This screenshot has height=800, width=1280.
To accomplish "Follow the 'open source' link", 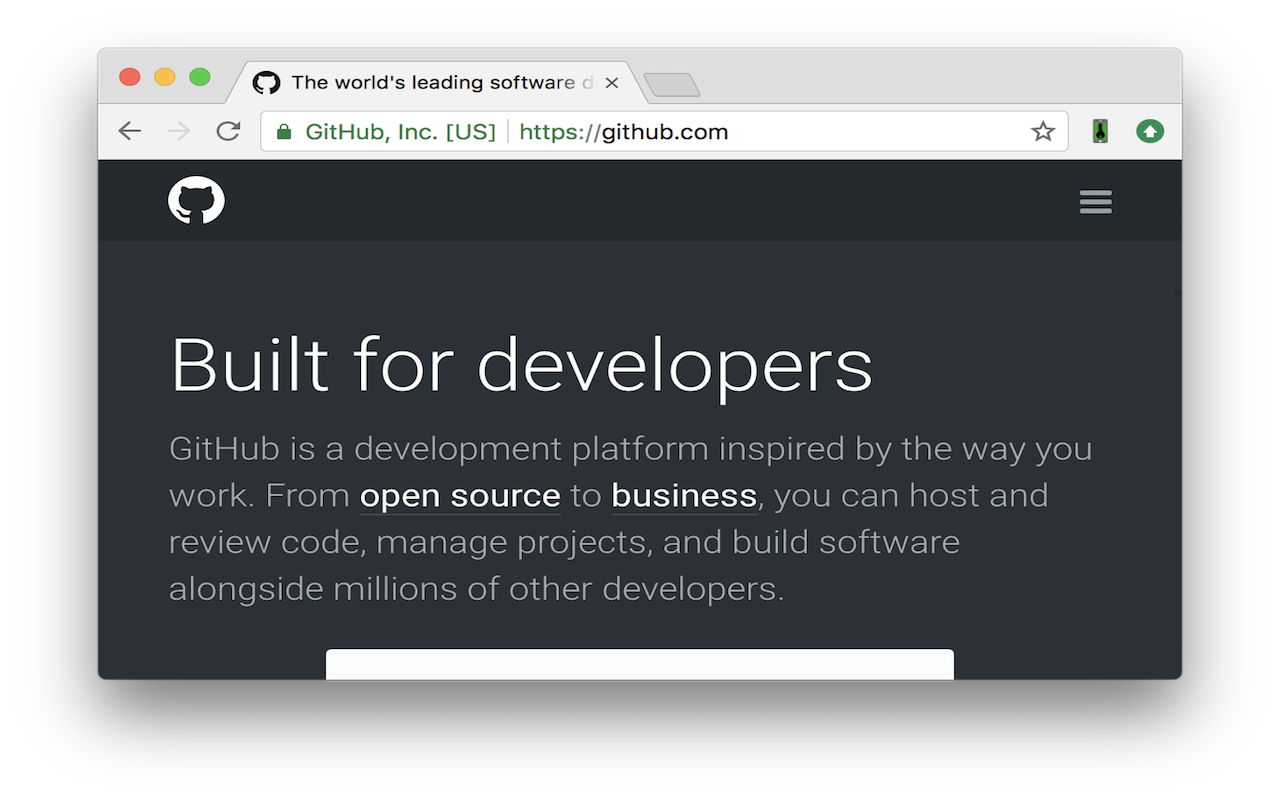I will click(x=460, y=496).
